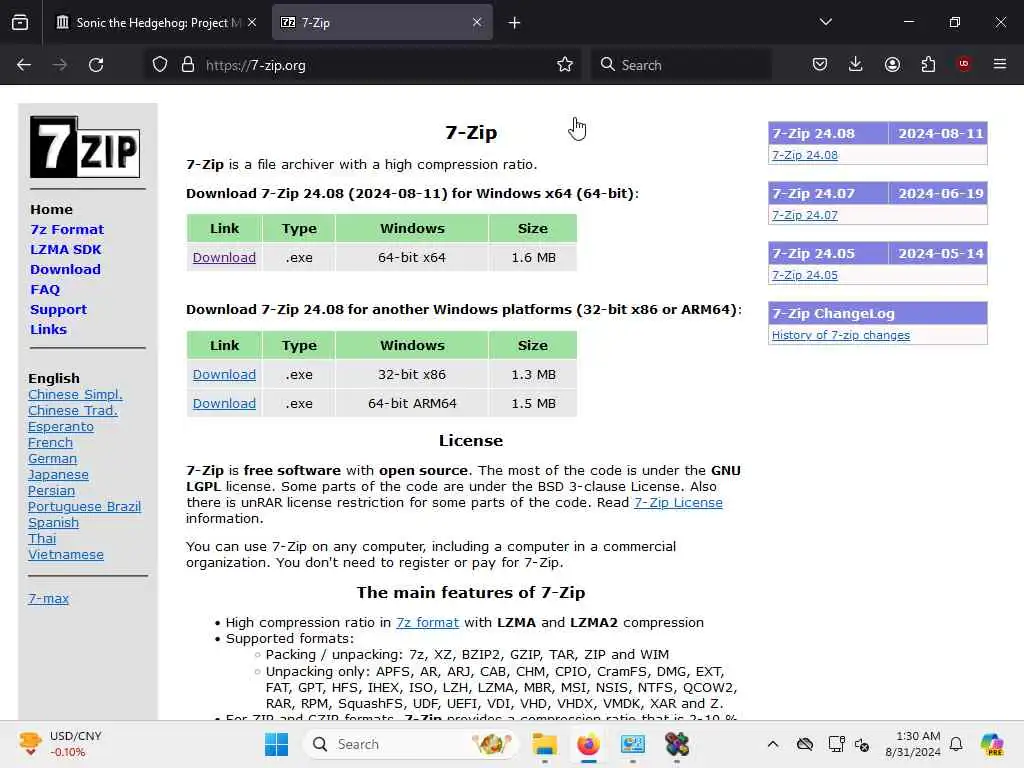
Task: Click the Firefox search box
Action: point(681,65)
